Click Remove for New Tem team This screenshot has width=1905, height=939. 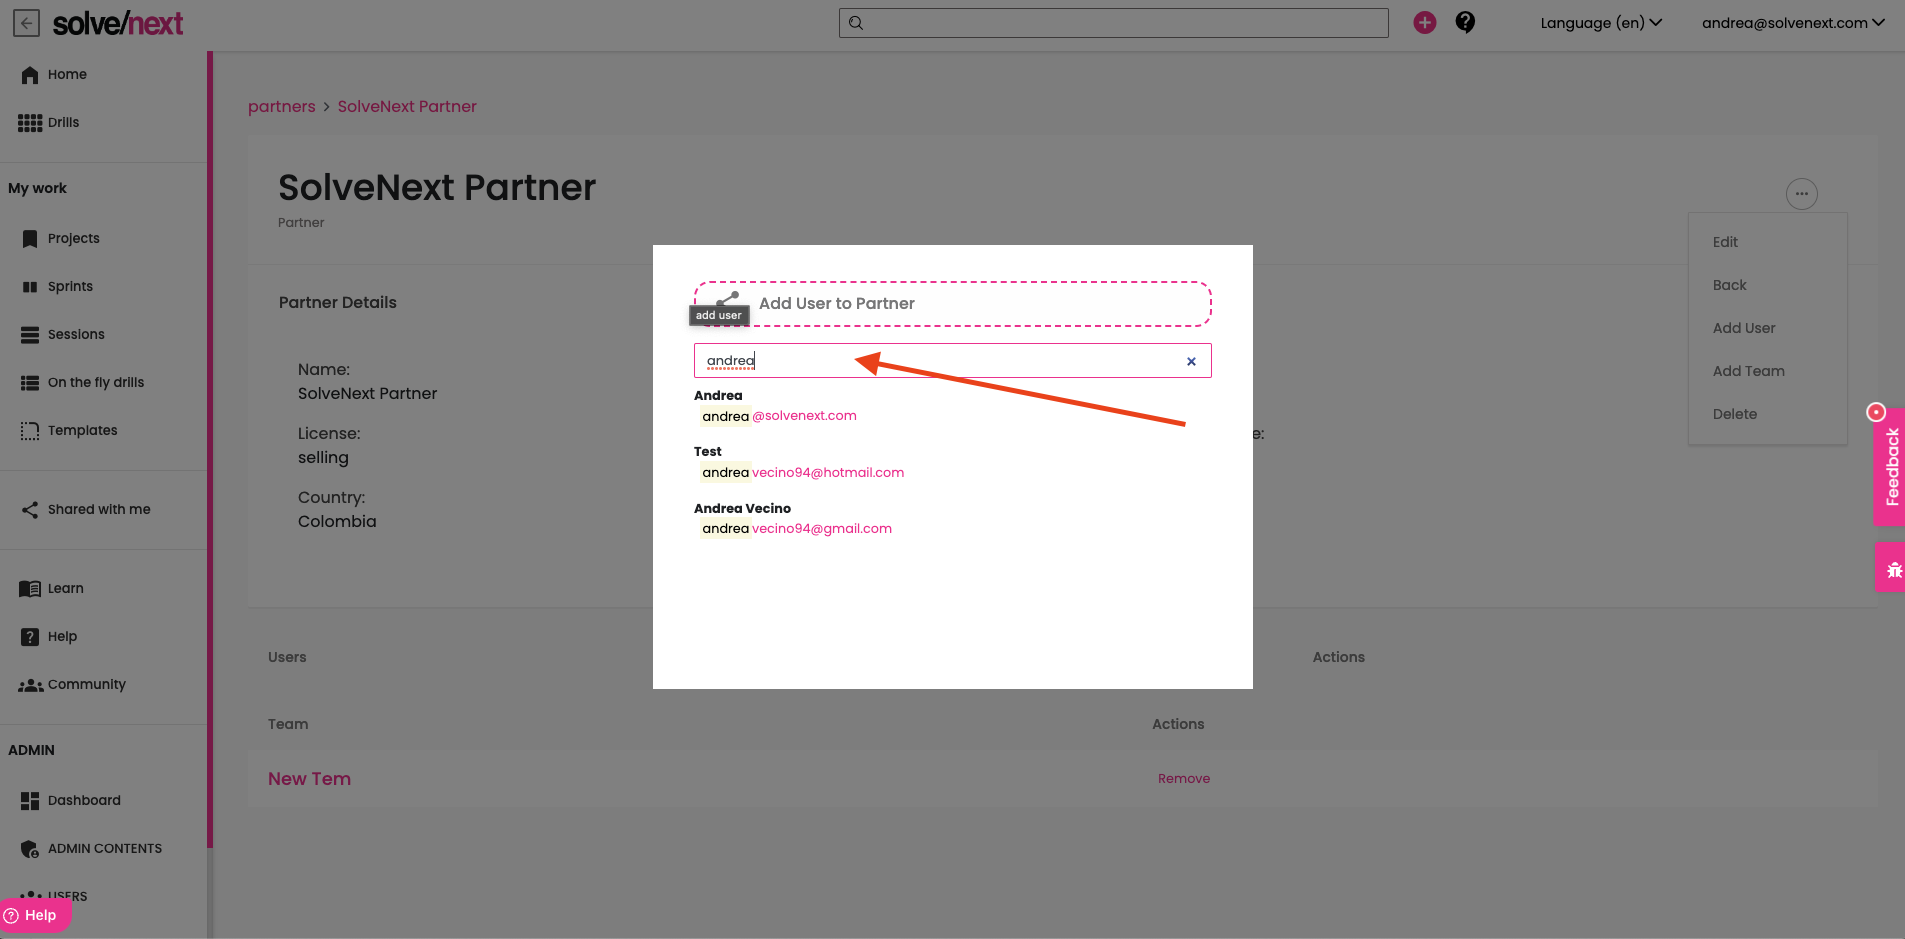tap(1184, 779)
